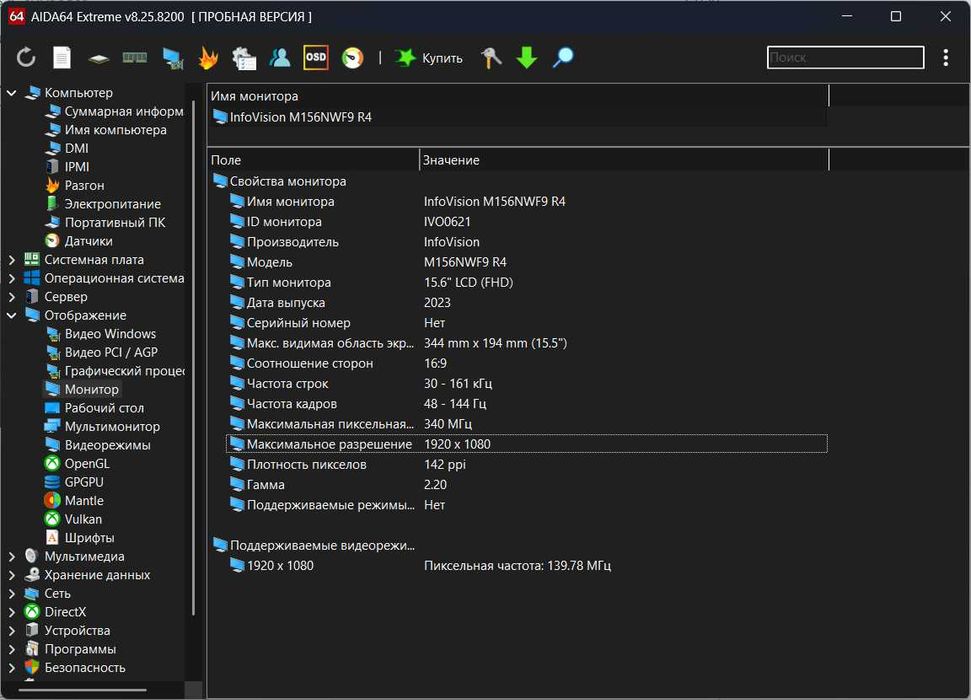The height and width of the screenshot is (700, 971).
Task: Open Рабочий стол tree item
Action: tap(95, 408)
